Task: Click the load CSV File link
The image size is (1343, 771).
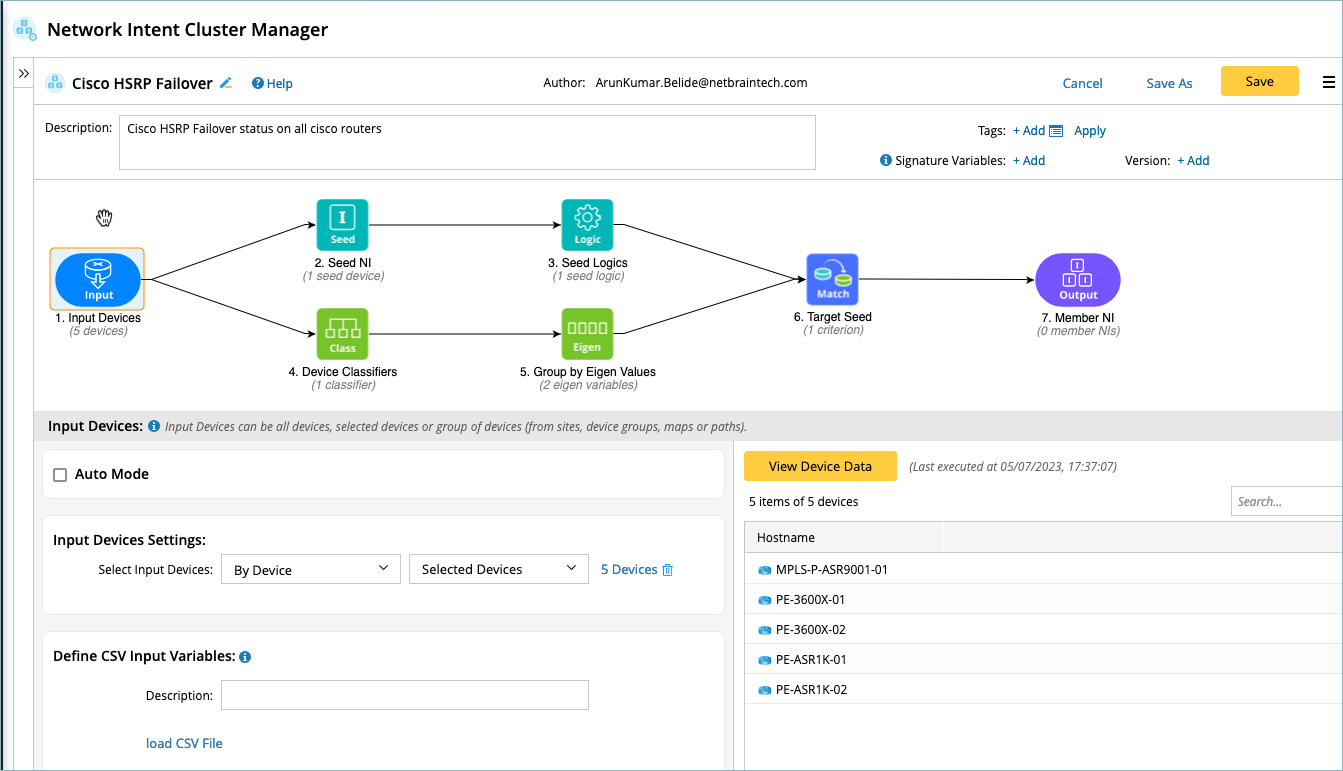Action: (x=184, y=743)
